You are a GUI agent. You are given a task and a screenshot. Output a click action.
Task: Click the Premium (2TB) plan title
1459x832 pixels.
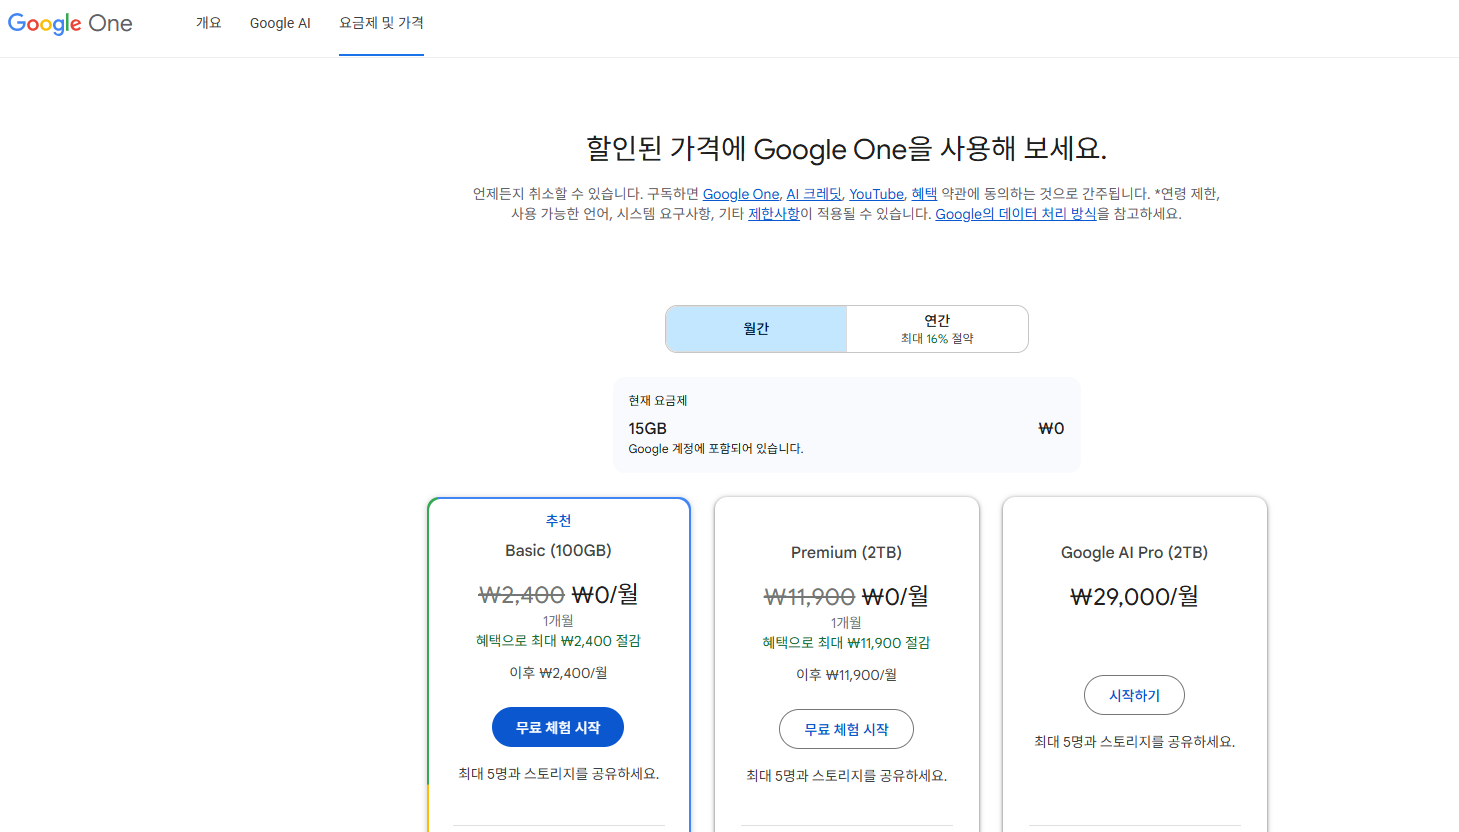pyautogui.click(x=846, y=553)
